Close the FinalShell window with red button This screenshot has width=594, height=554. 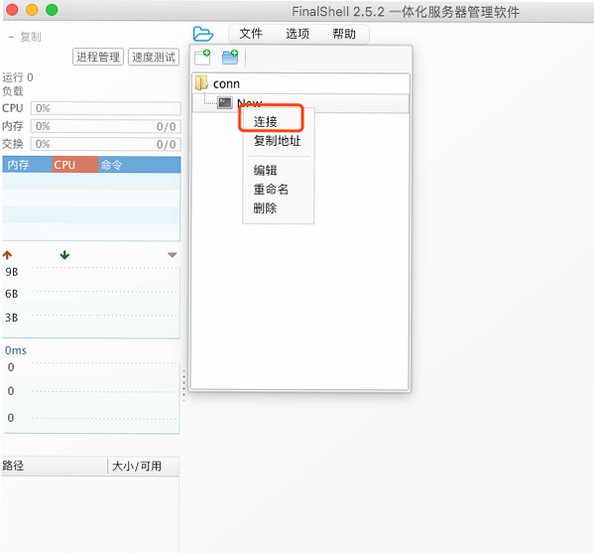tap(12, 9)
